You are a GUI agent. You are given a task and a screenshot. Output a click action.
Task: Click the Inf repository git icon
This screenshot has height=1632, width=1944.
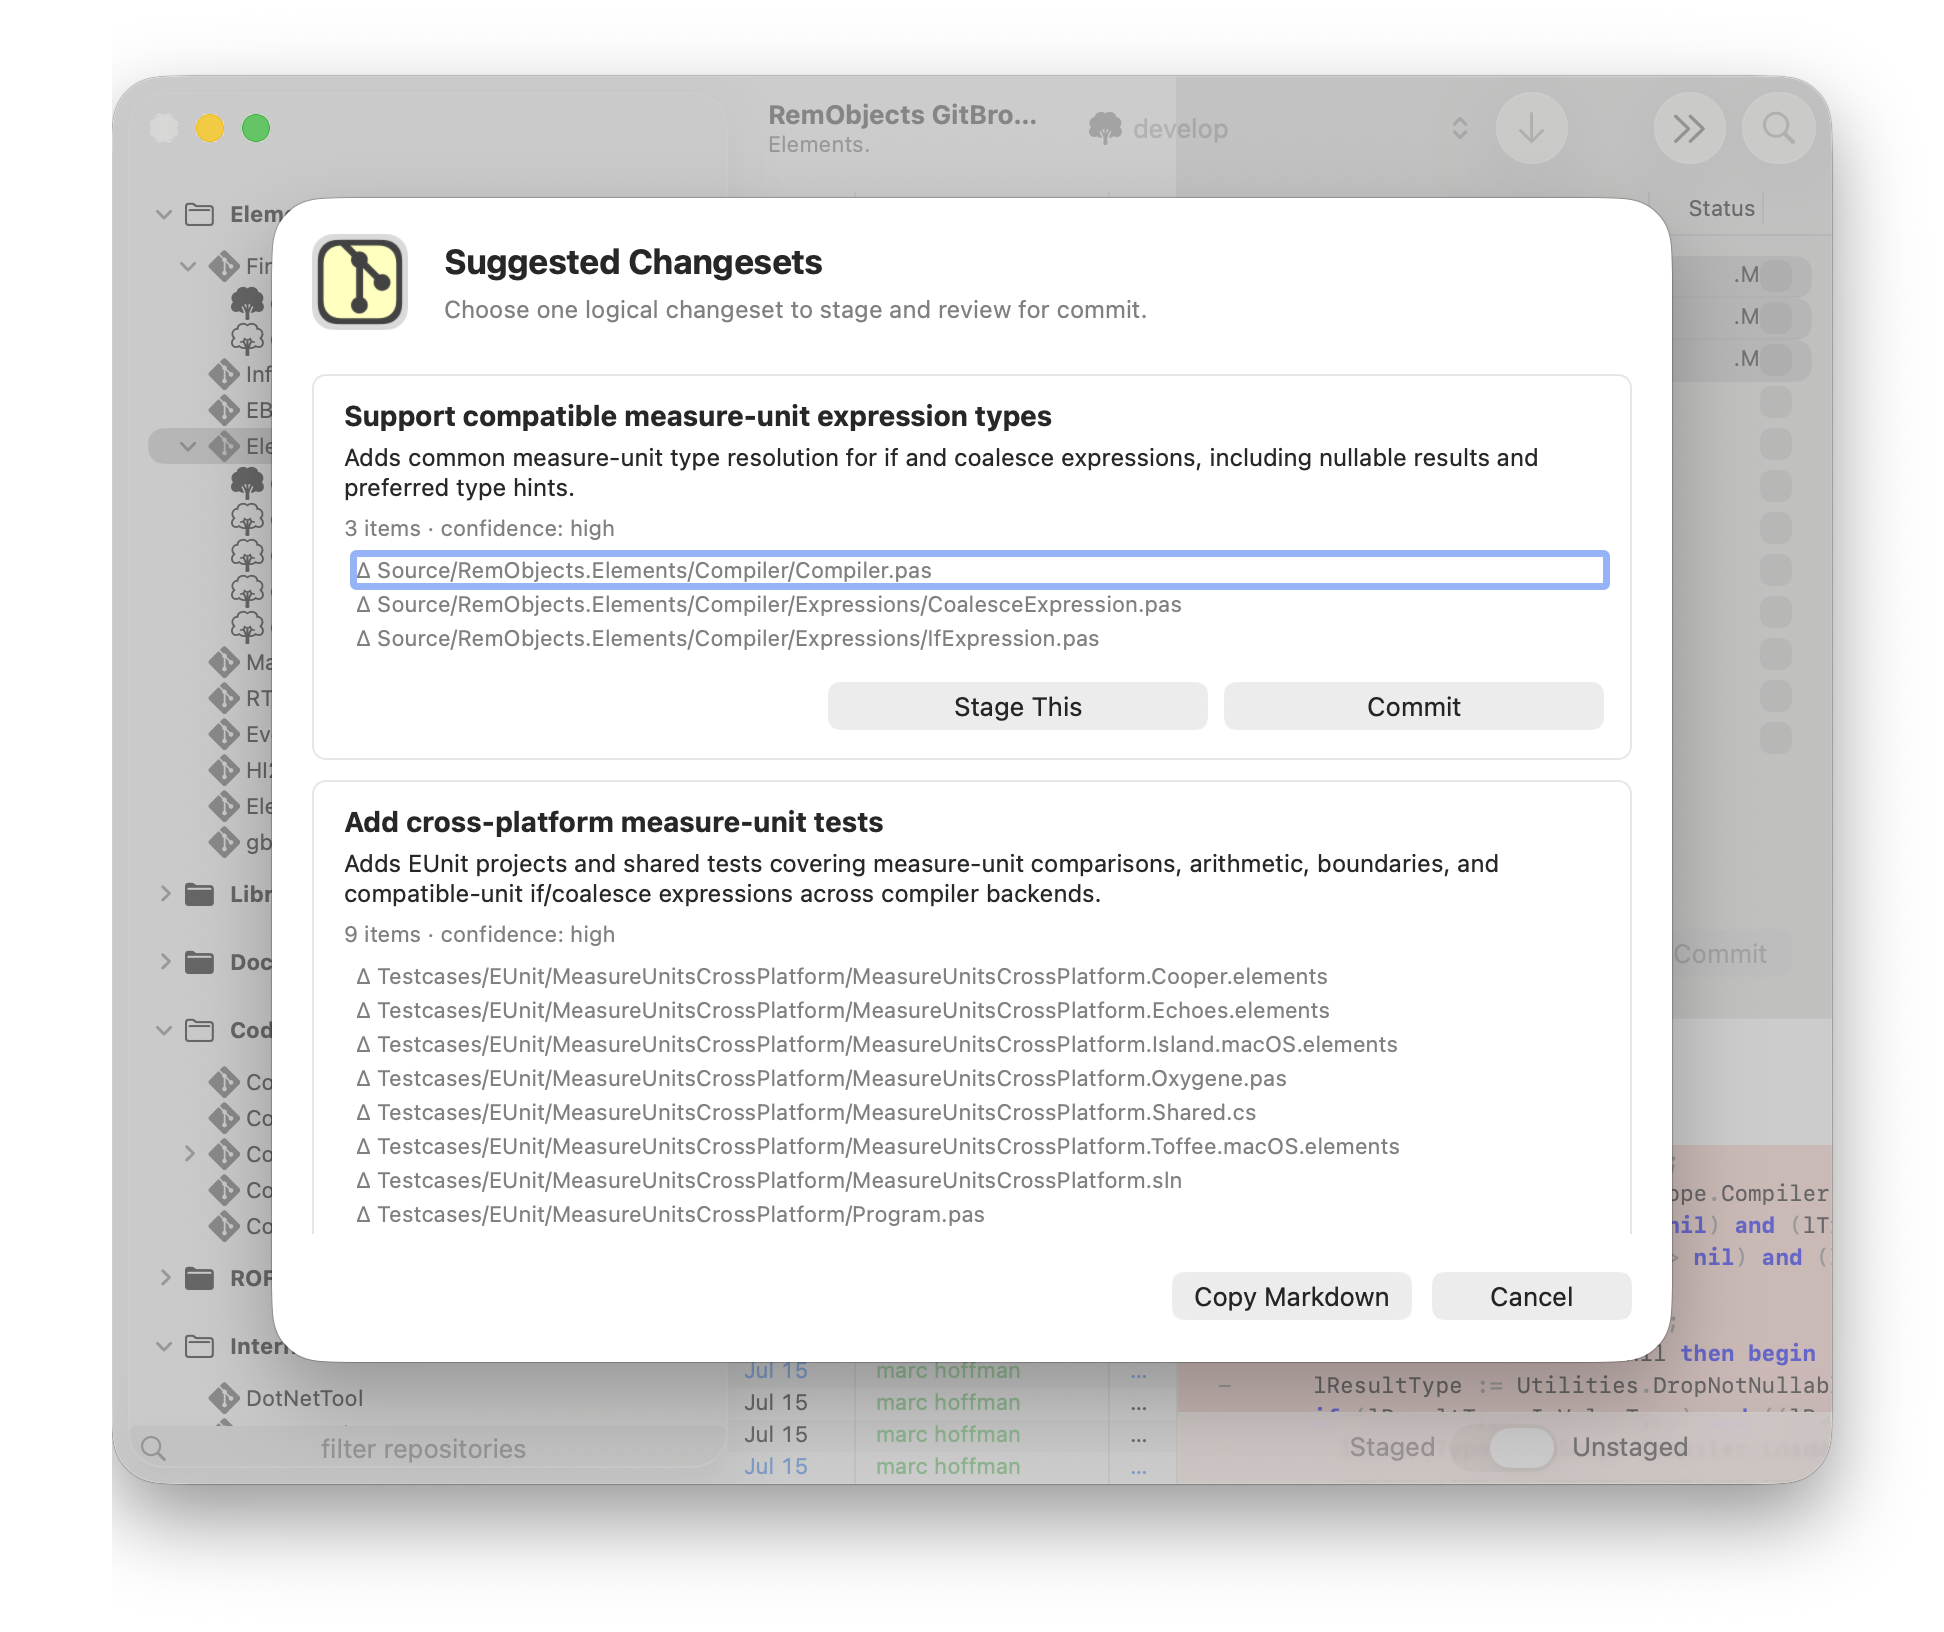pyautogui.click(x=224, y=374)
